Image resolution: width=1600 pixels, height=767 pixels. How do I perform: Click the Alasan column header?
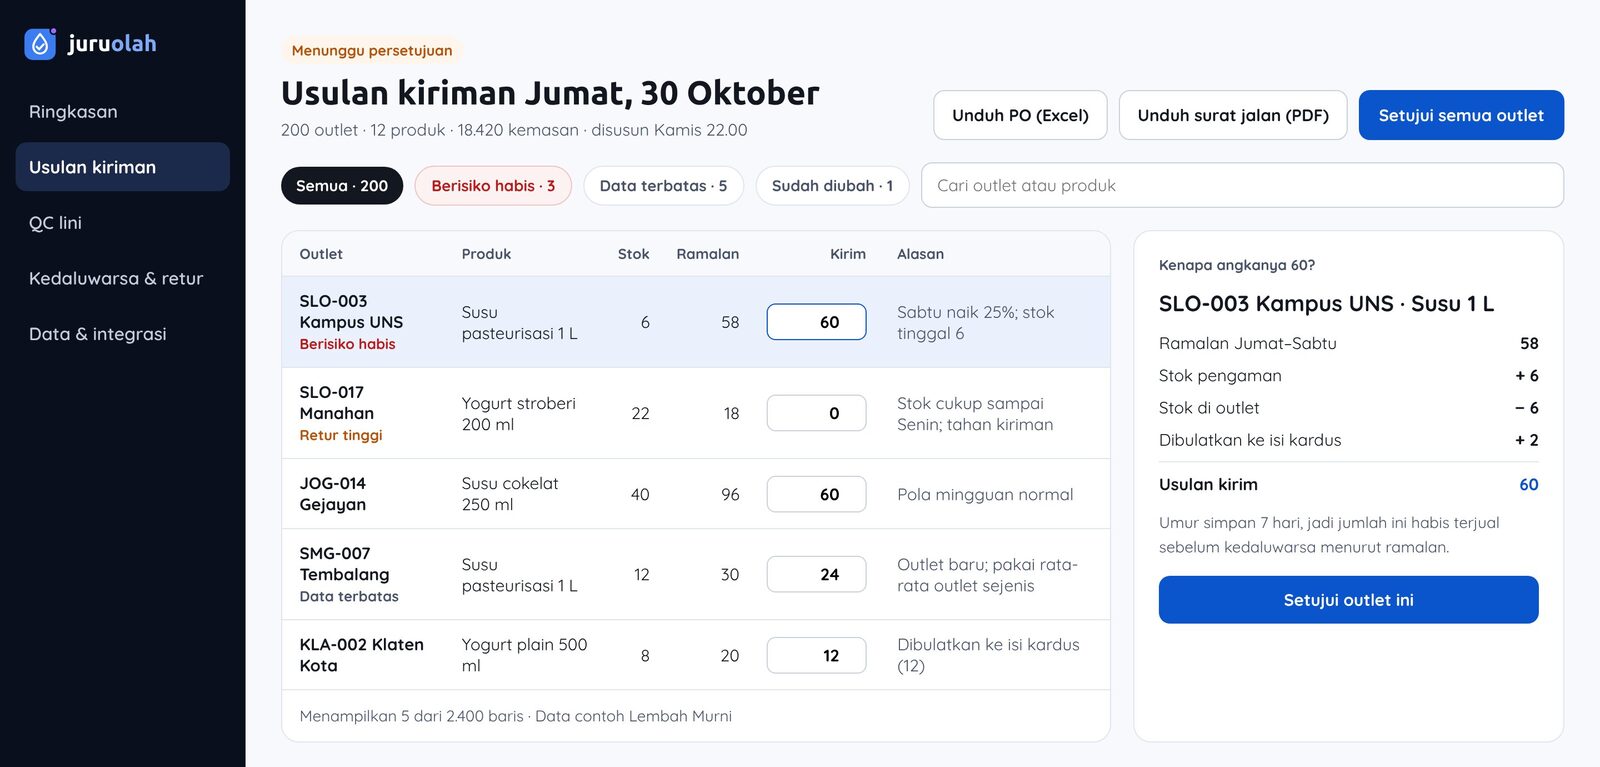click(920, 254)
